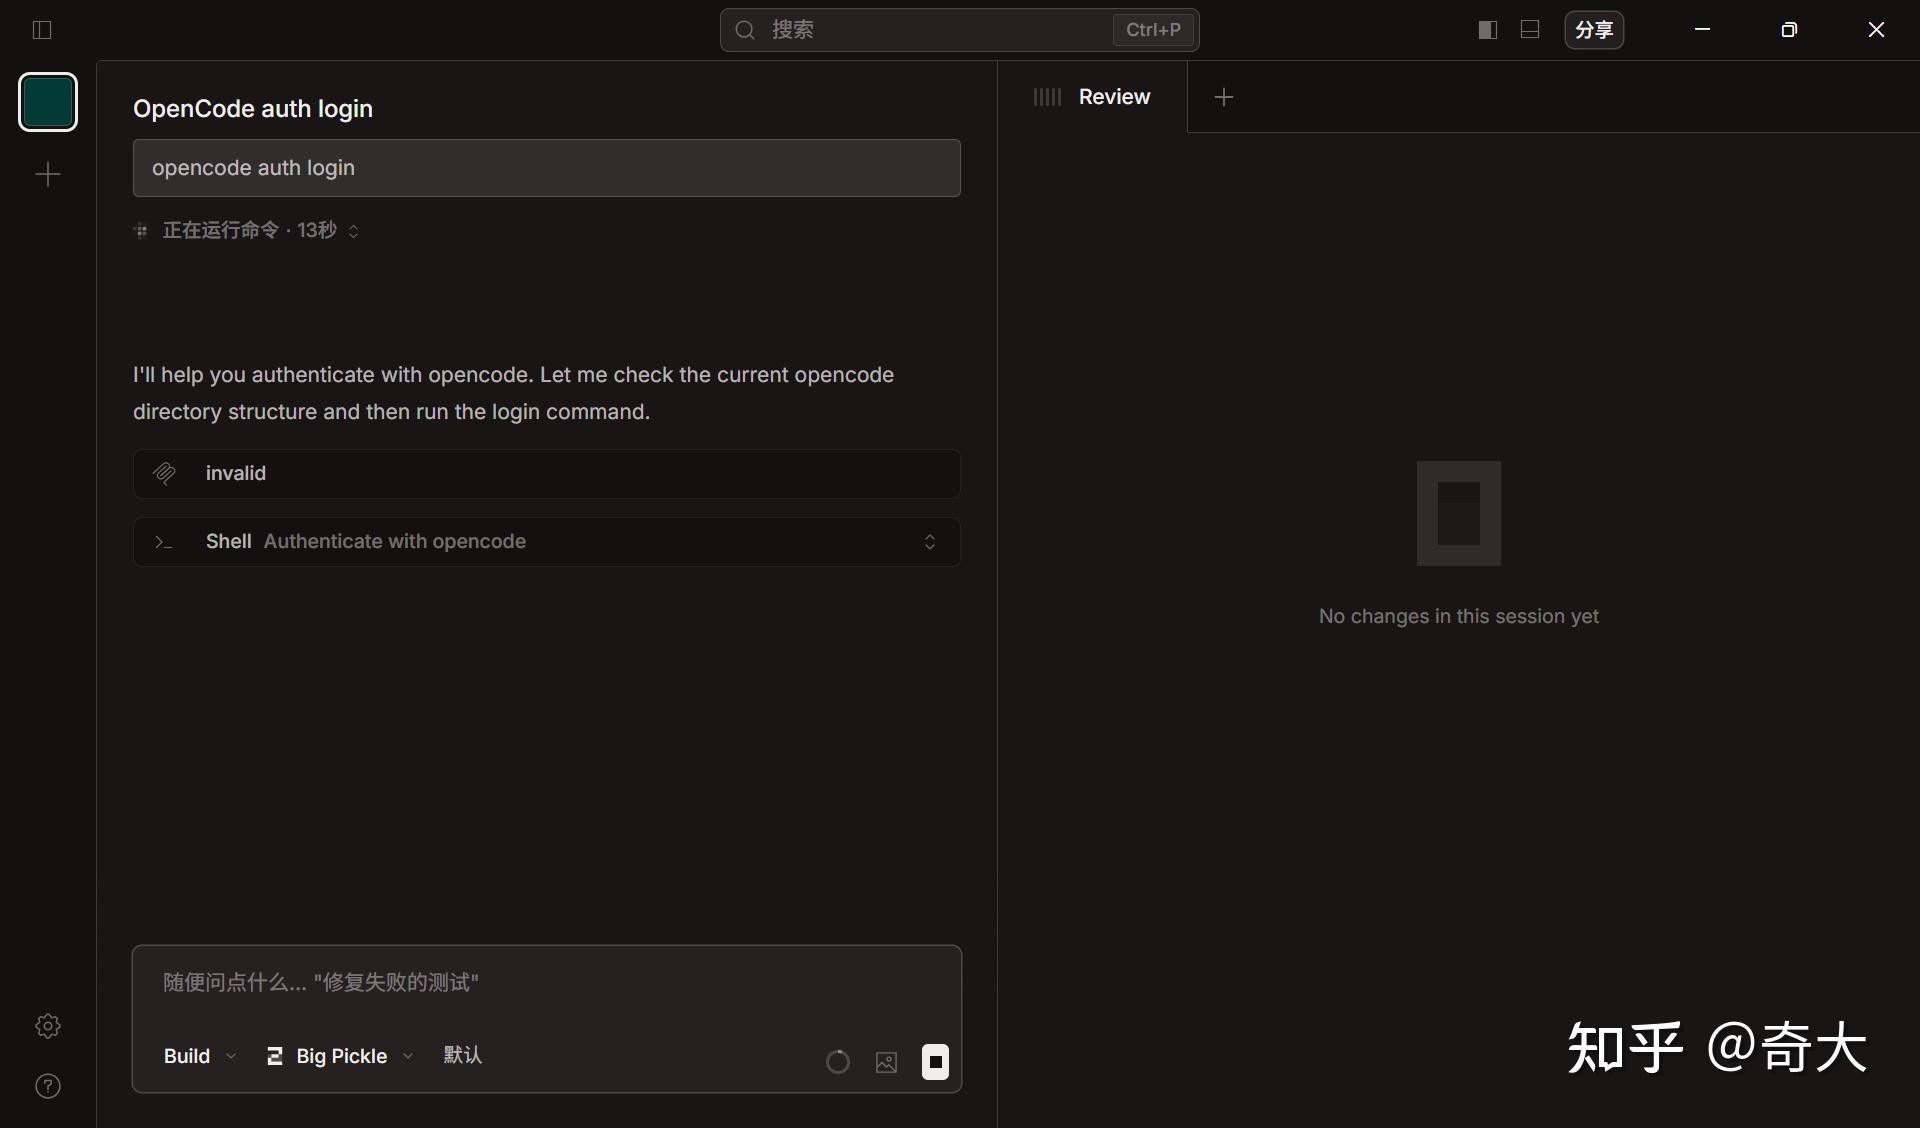Toggle the bottom terminal panel icon
The height and width of the screenshot is (1128, 1920).
(x=1530, y=30)
